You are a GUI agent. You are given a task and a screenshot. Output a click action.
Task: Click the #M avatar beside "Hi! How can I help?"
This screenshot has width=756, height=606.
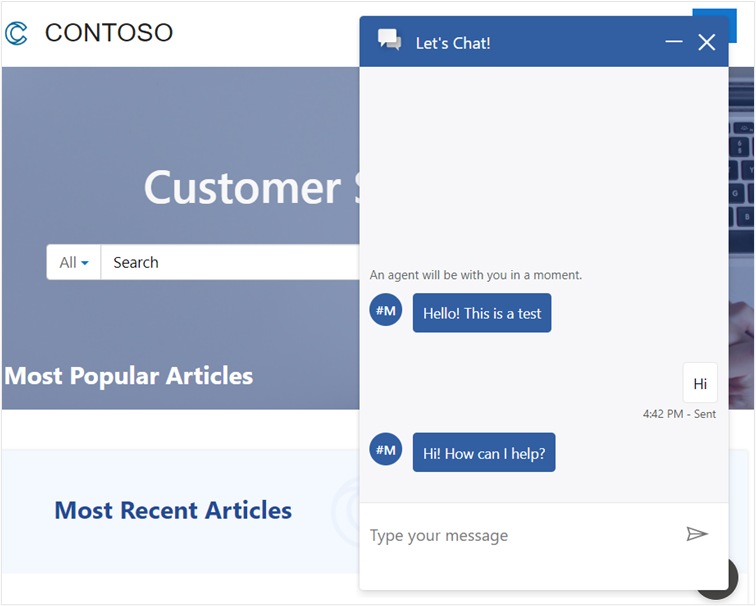pyautogui.click(x=386, y=449)
